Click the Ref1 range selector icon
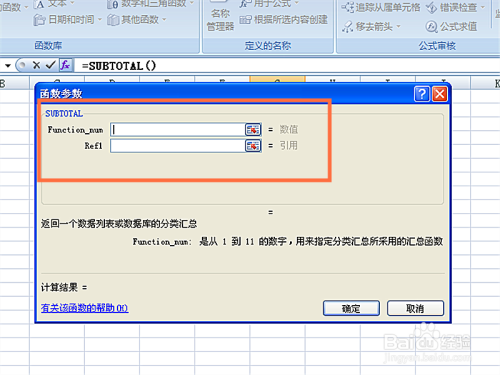Screen dimensions: 500x375 253,146
